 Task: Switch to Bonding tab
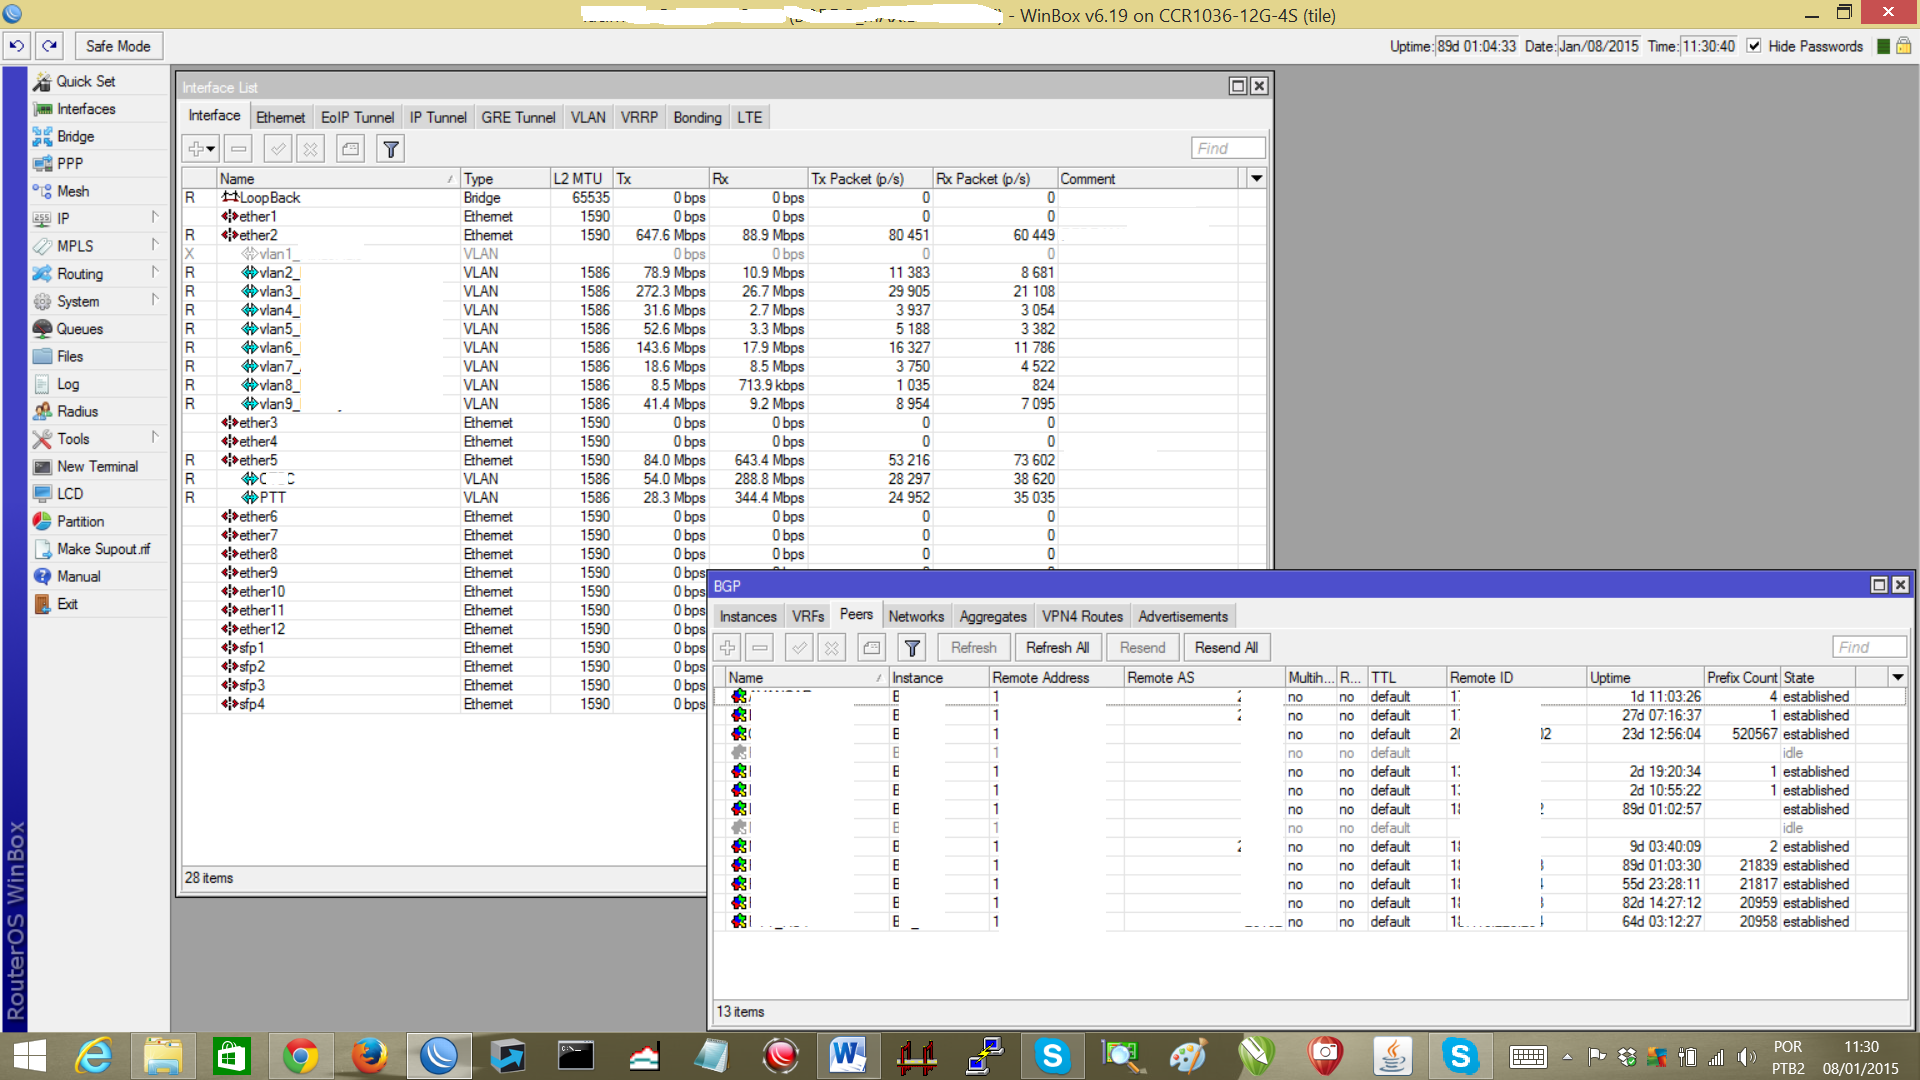pyautogui.click(x=697, y=117)
